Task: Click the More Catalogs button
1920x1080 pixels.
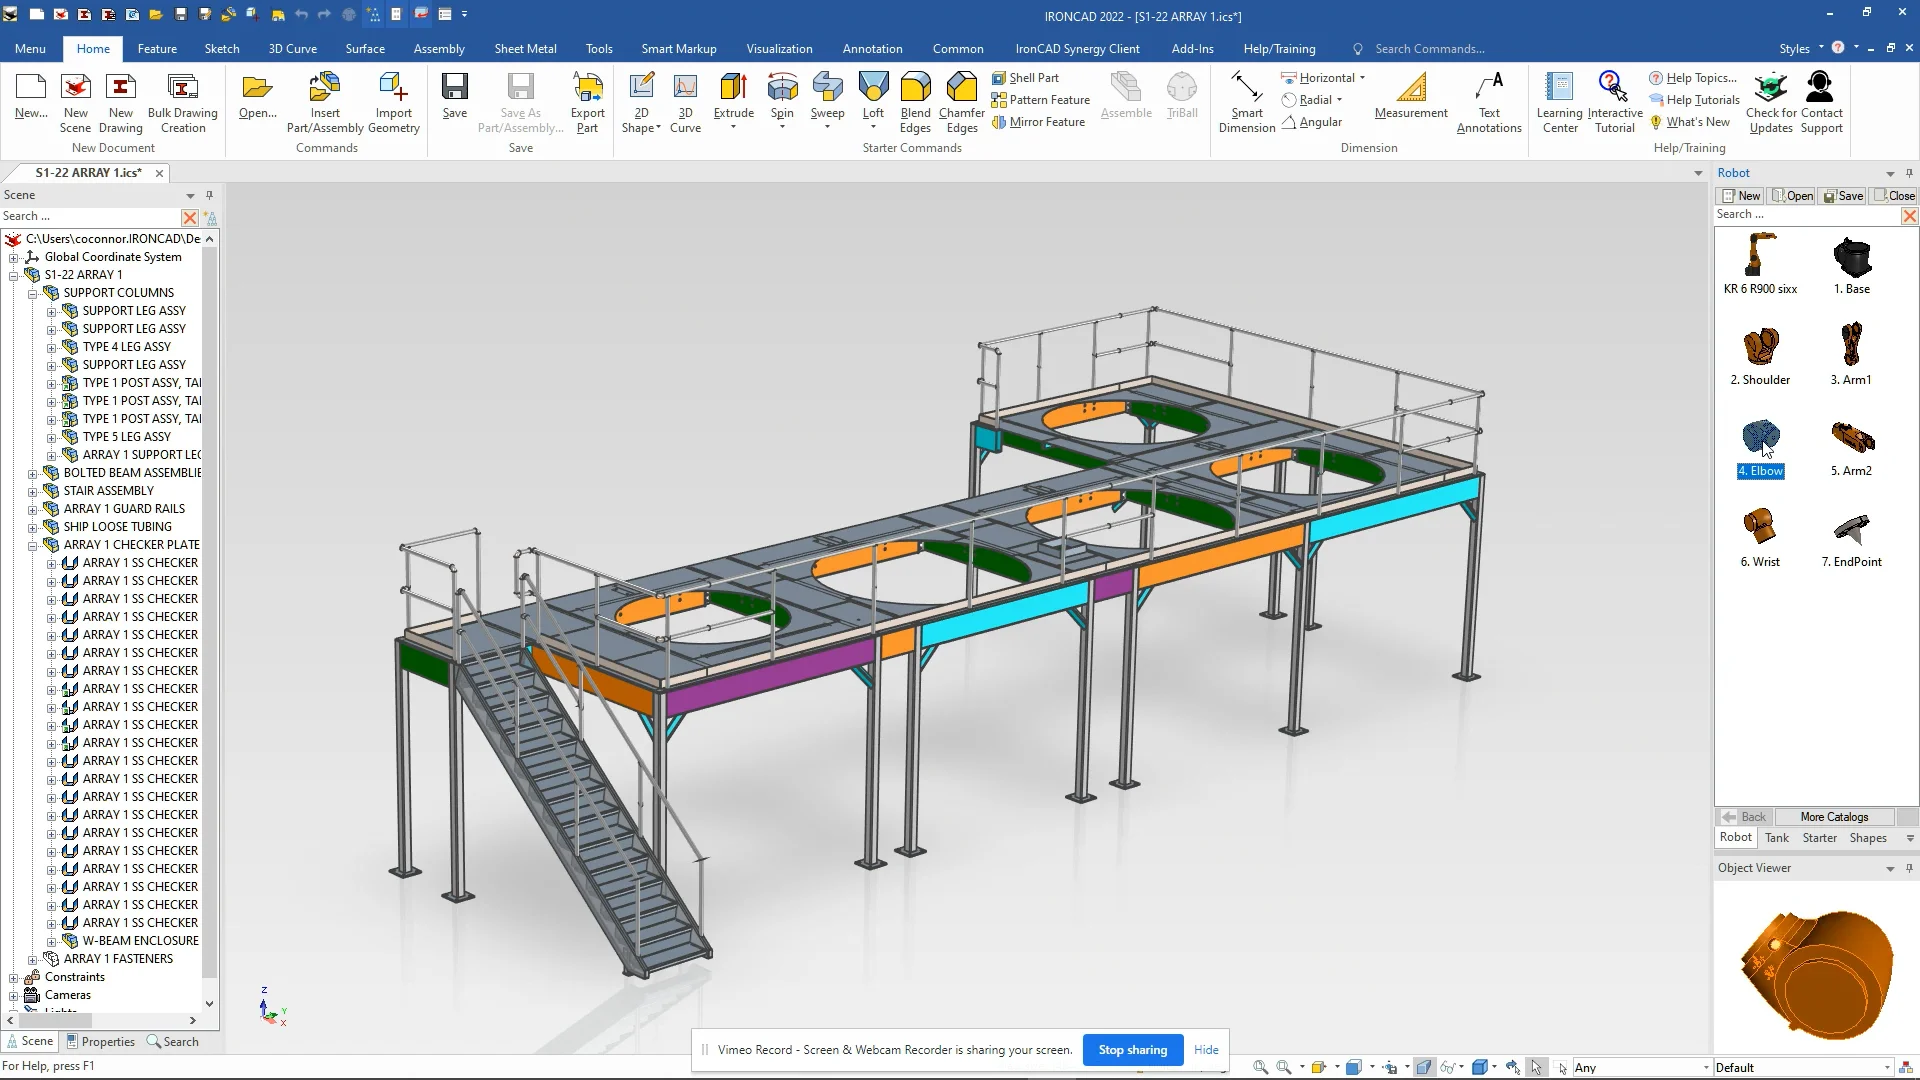Action: pyautogui.click(x=1833, y=817)
